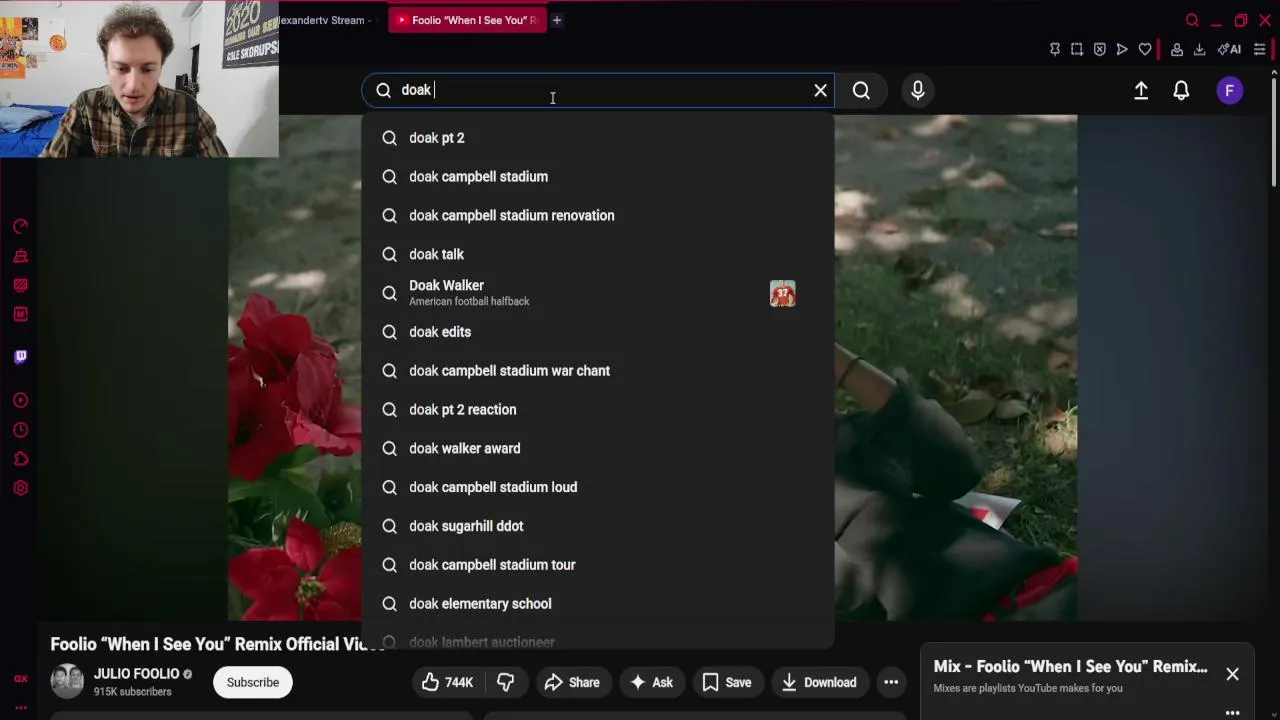Open the YouTube upload/create icon

[x=1141, y=90]
